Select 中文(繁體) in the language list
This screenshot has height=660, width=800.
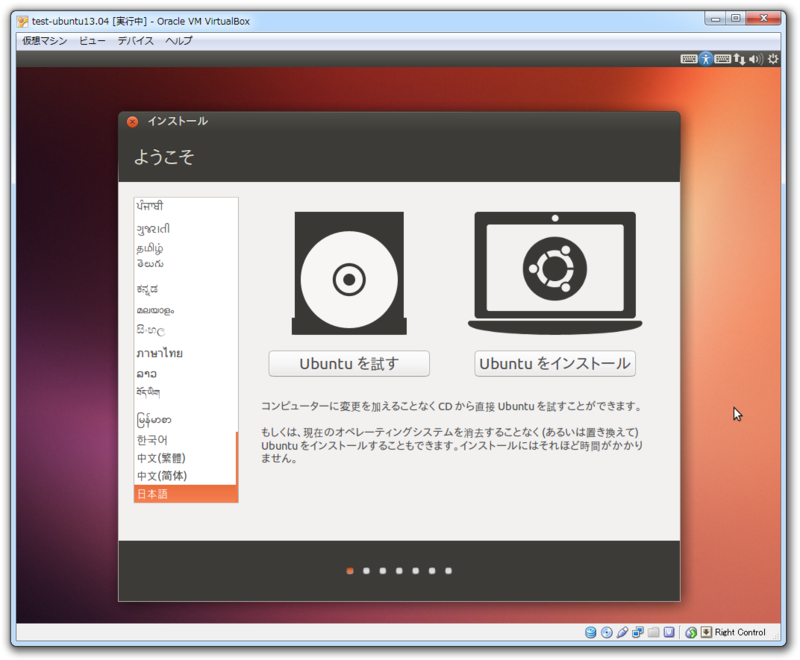click(185, 458)
